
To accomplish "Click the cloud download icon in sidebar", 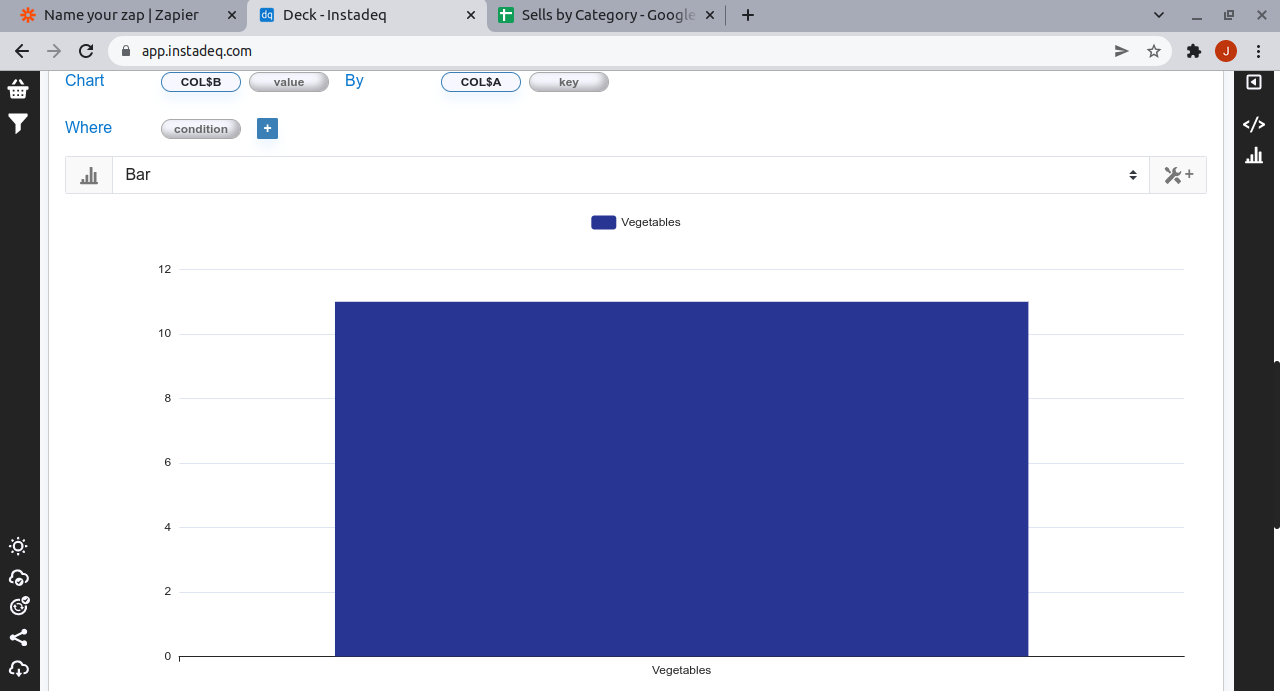I will tap(18, 668).
